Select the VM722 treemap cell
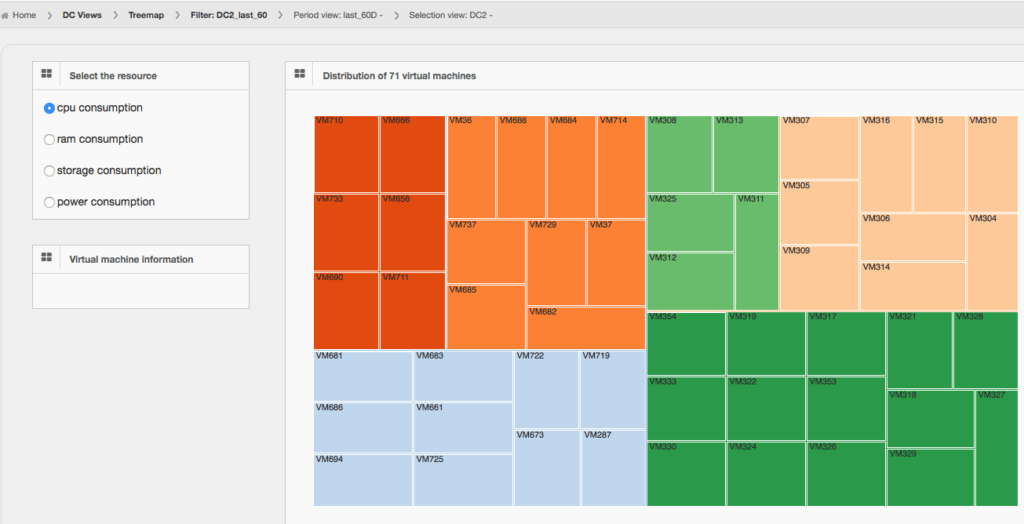The height and width of the screenshot is (524, 1024). (x=547, y=390)
